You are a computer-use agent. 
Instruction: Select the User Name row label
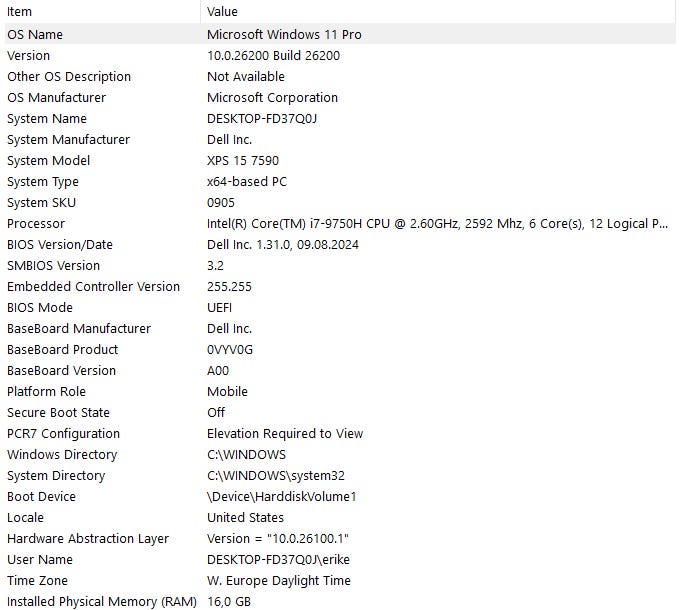tap(40, 559)
